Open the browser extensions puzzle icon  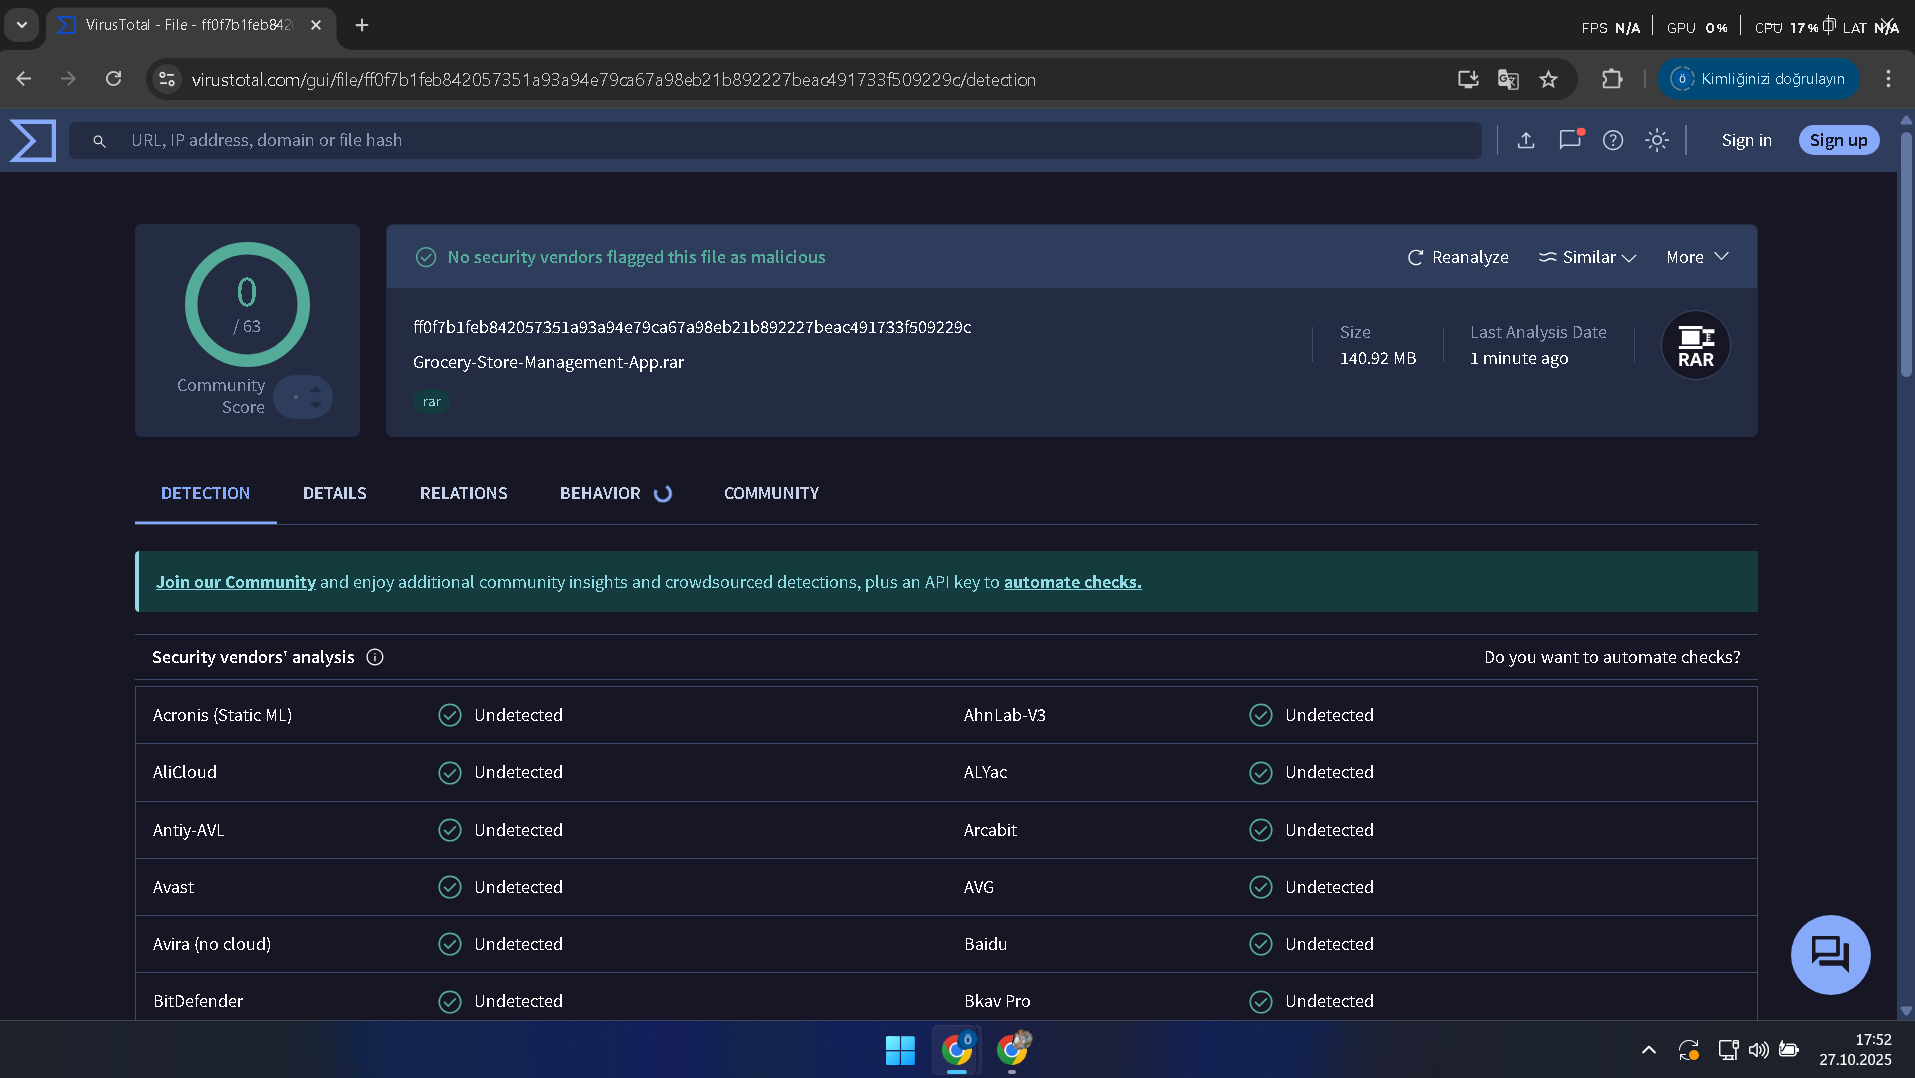pos(1612,79)
